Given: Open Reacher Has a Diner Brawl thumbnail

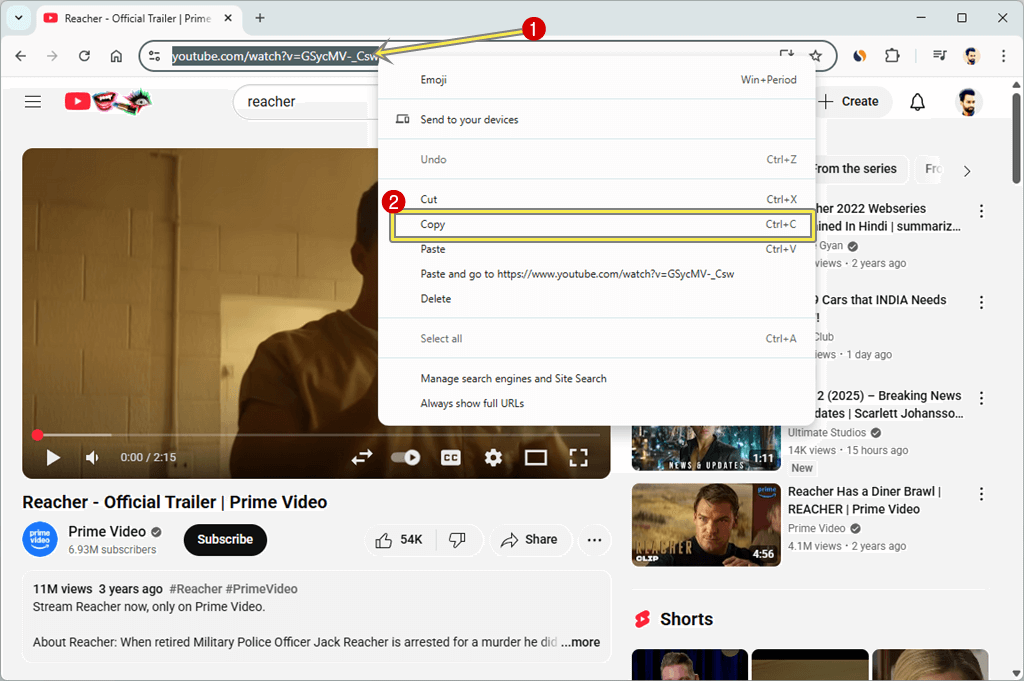Looking at the screenshot, I should pyautogui.click(x=706, y=525).
